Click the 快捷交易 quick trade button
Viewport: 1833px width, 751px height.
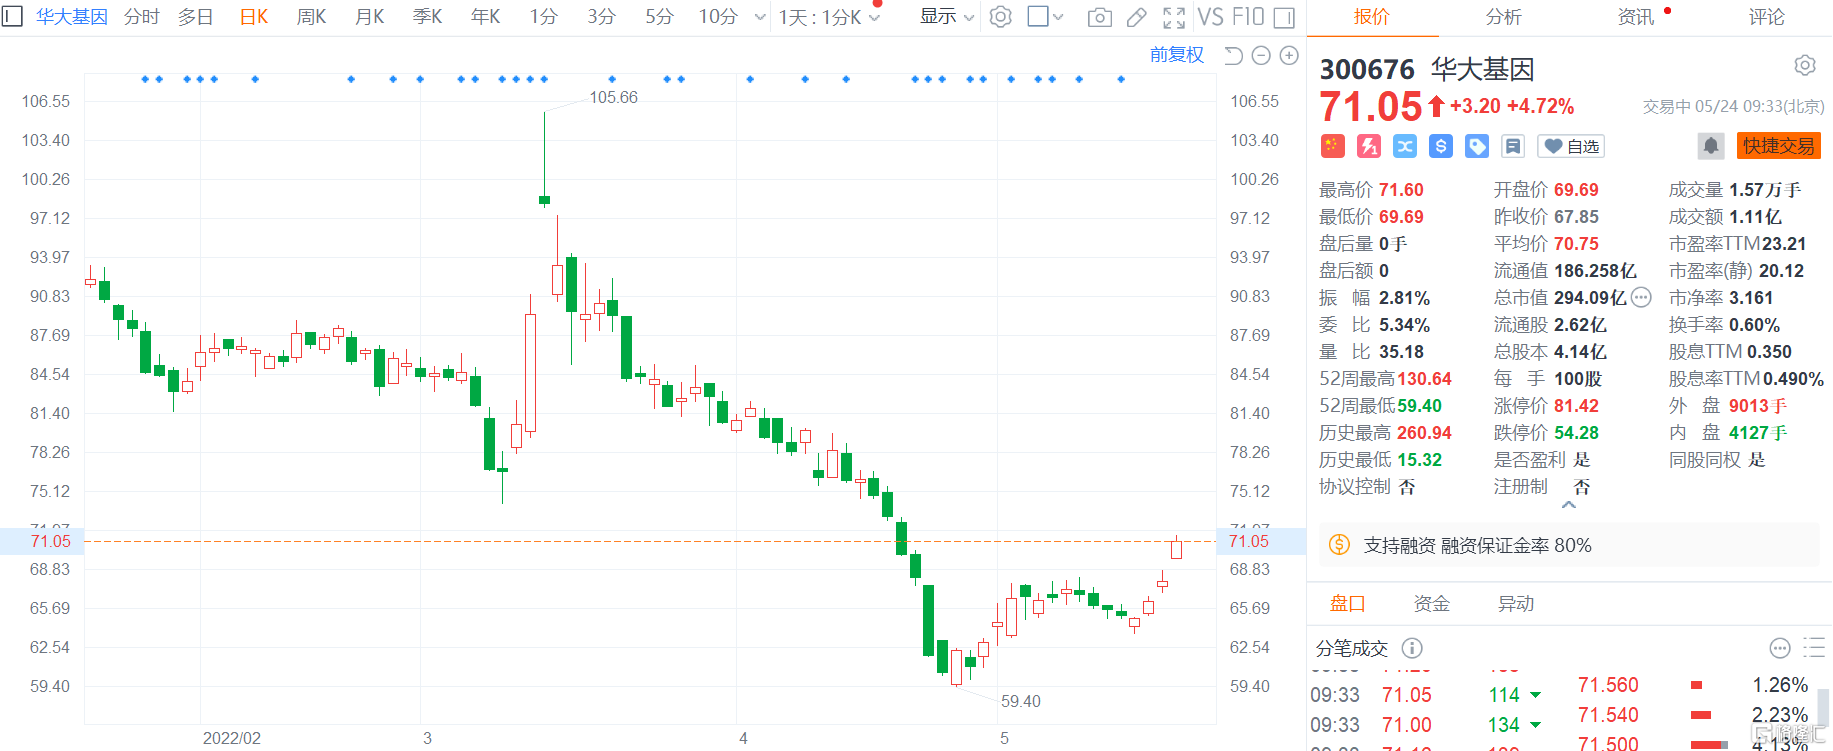tap(1779, 146)
